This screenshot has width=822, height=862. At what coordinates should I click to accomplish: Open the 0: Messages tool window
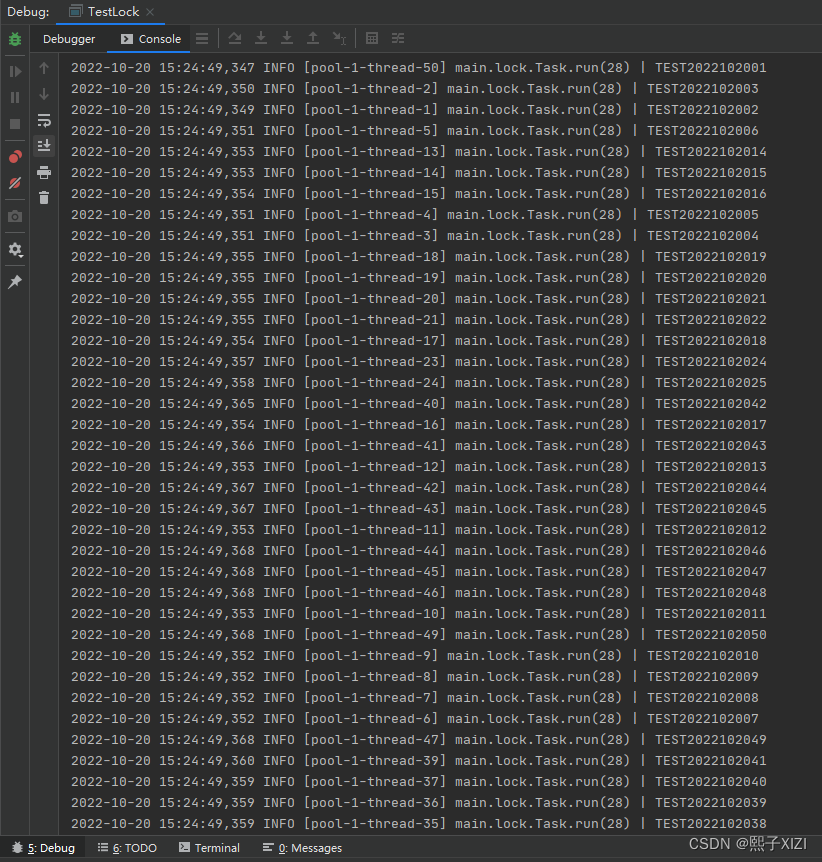pyautogui.click(x=302, y=848)
